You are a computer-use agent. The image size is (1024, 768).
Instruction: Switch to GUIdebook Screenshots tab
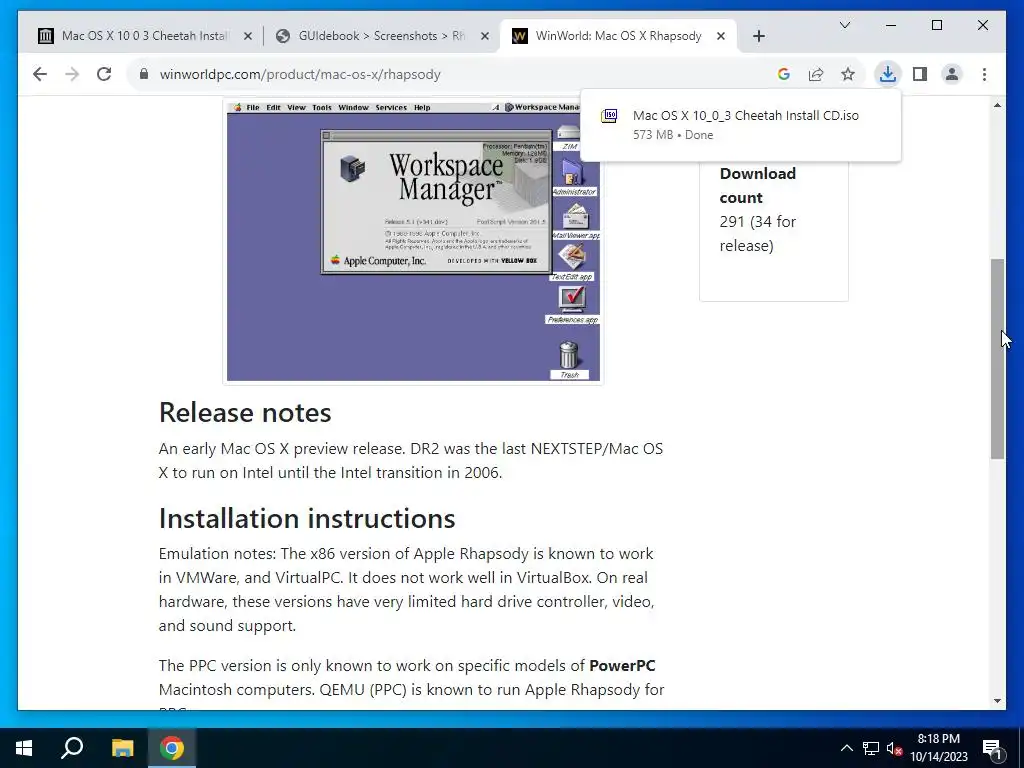382,36
